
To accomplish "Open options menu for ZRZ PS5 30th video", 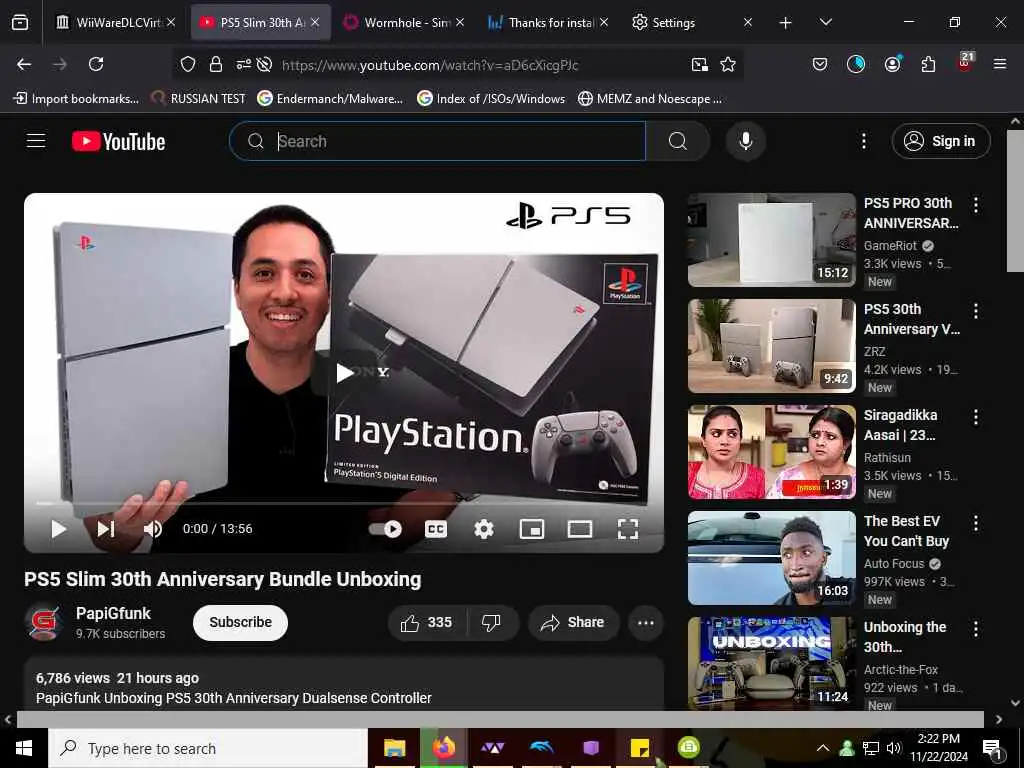I will point(976,311).
